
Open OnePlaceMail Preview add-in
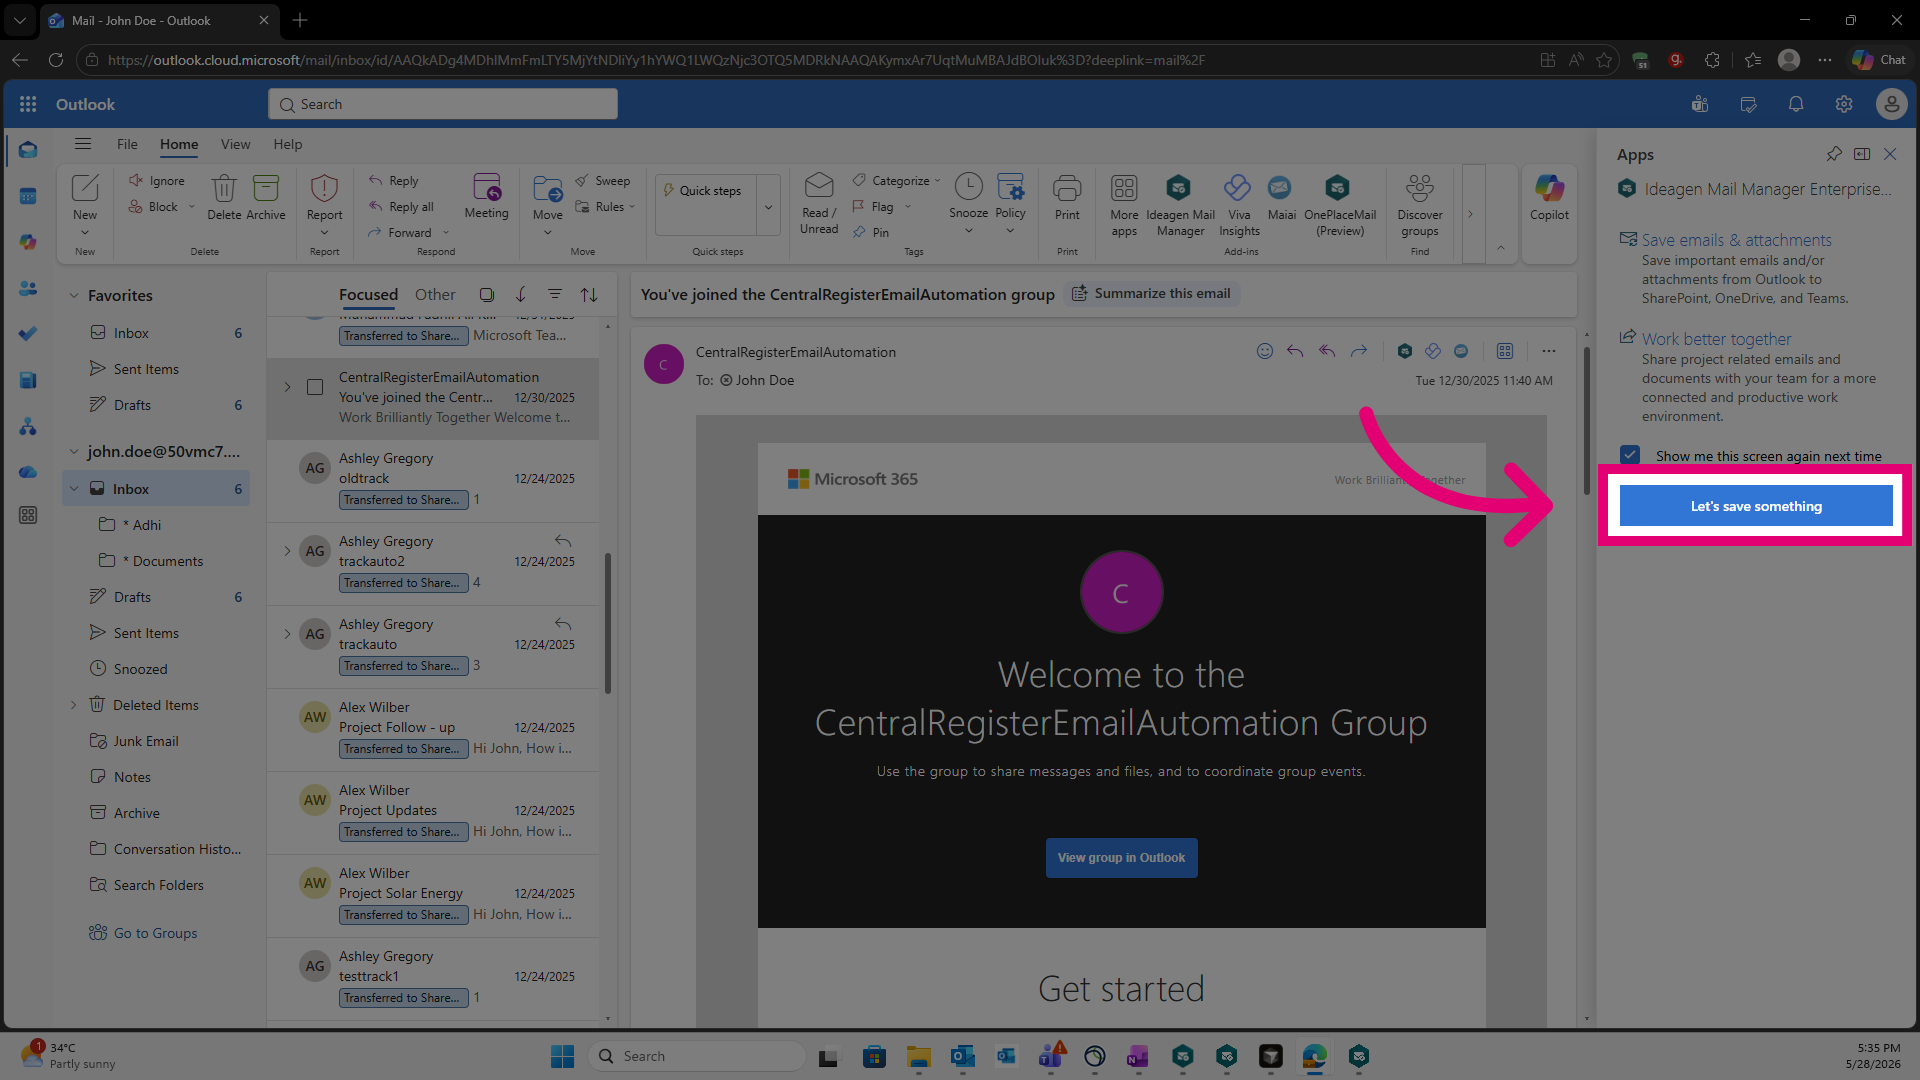pos(1339,205)
